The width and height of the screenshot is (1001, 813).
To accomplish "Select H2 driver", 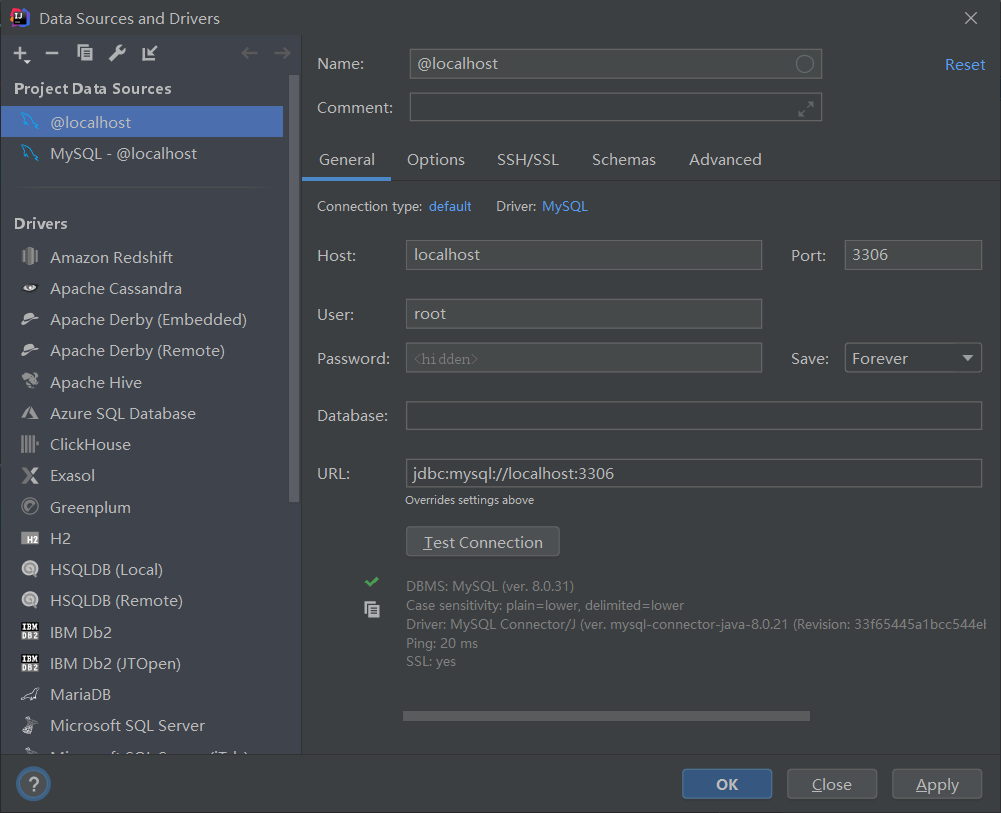I will tap(142, 539).
